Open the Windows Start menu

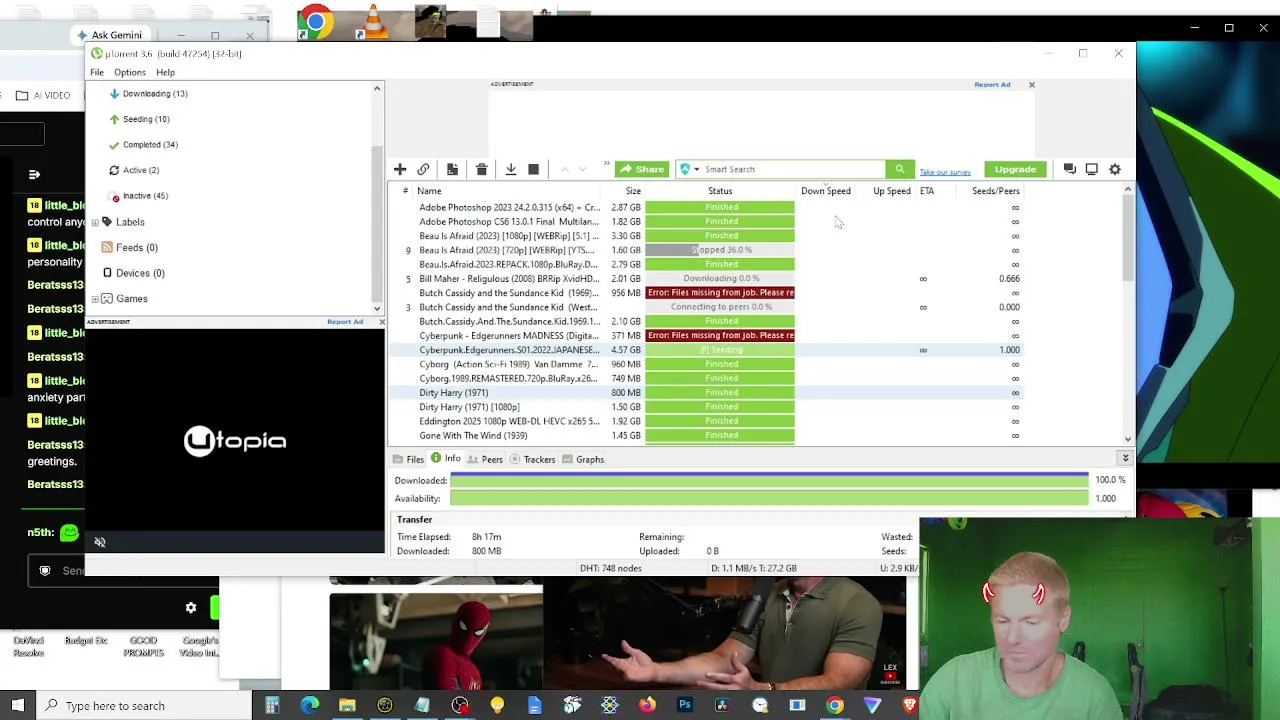(18, 706)
